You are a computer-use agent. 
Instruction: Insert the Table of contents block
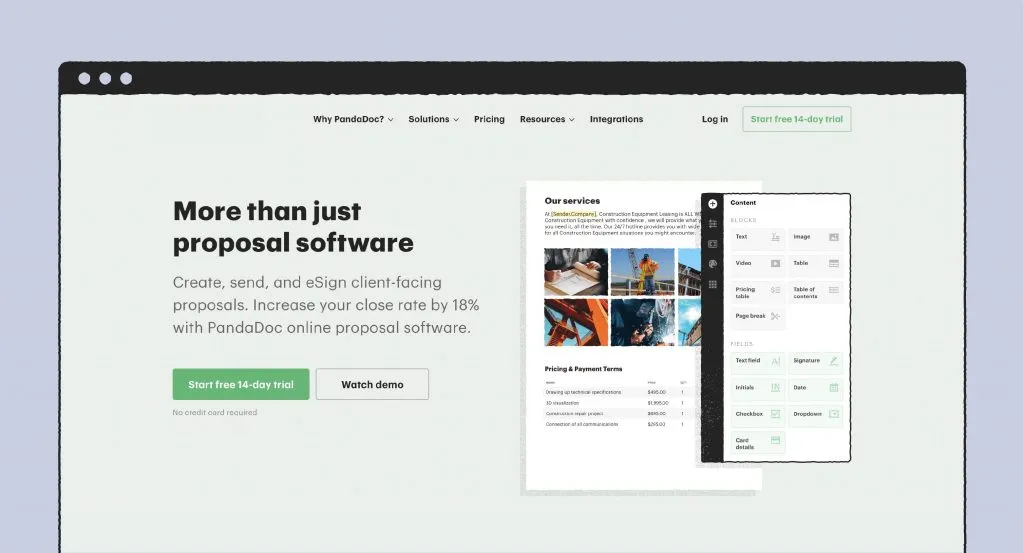tap(815, 292)
